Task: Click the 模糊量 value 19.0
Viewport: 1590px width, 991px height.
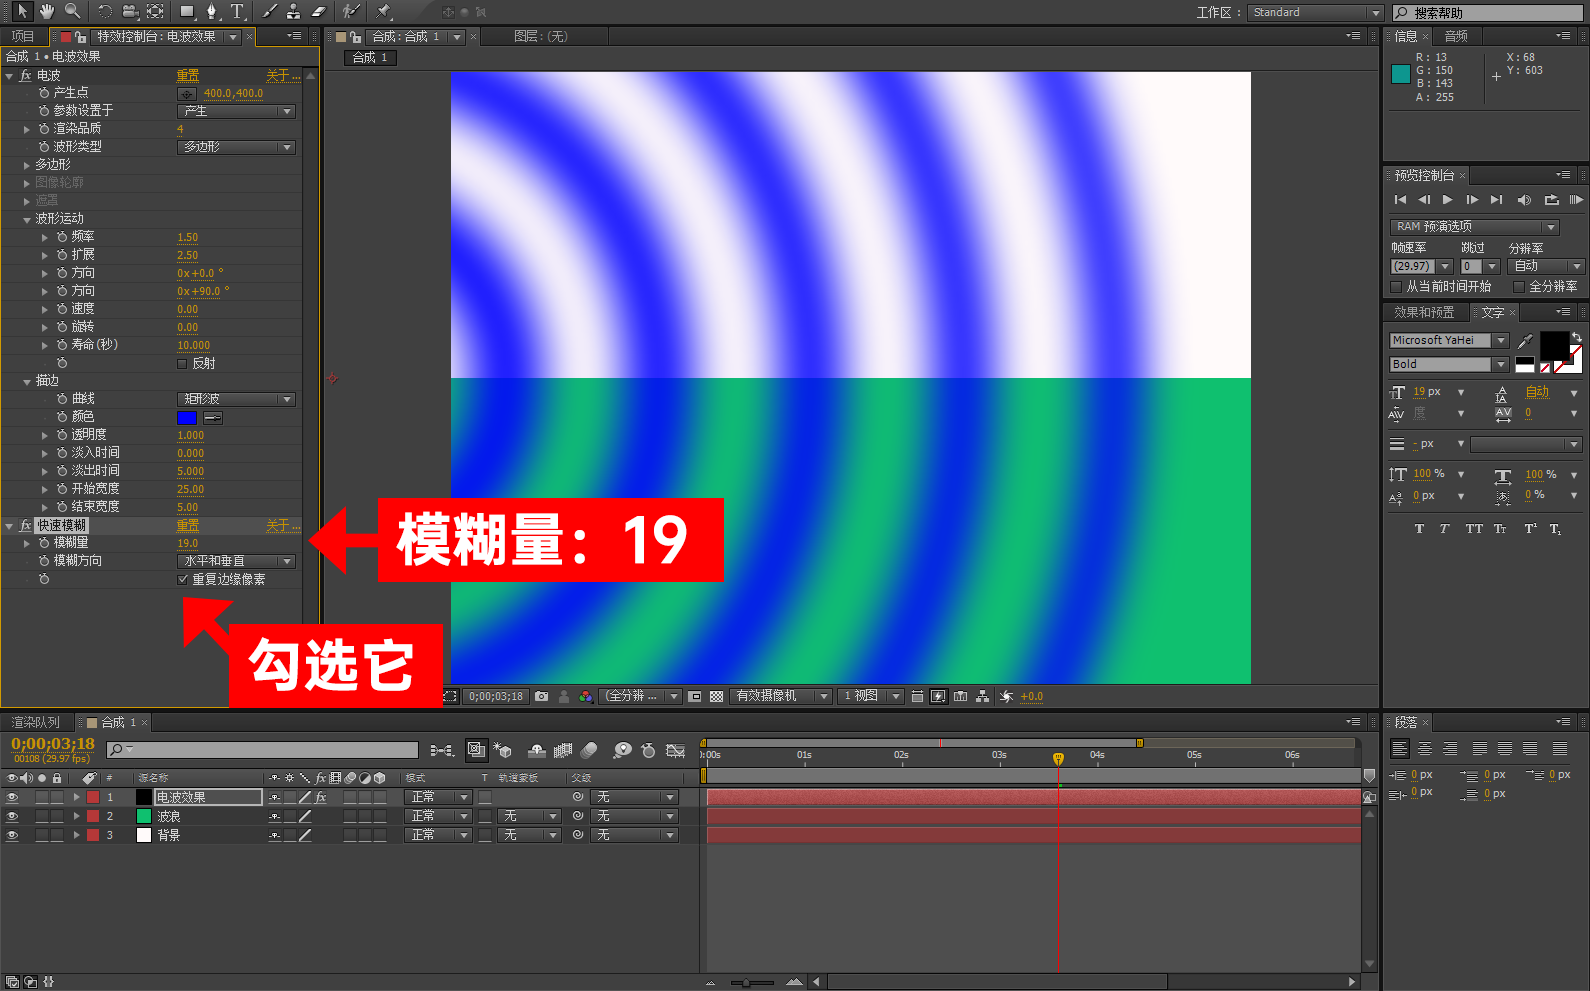Action: [x=188, y=544]
